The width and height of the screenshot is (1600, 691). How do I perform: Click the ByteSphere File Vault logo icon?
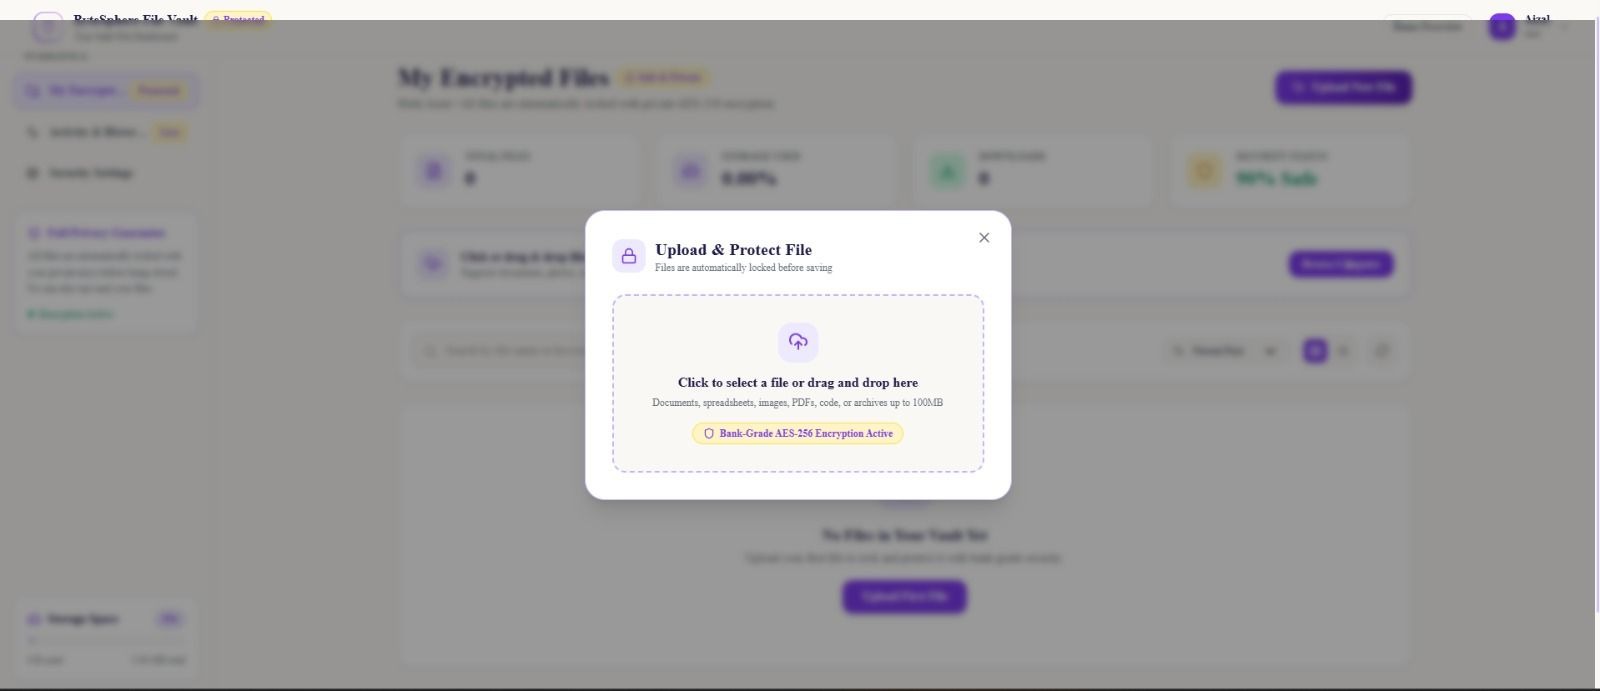pos(48,27)
